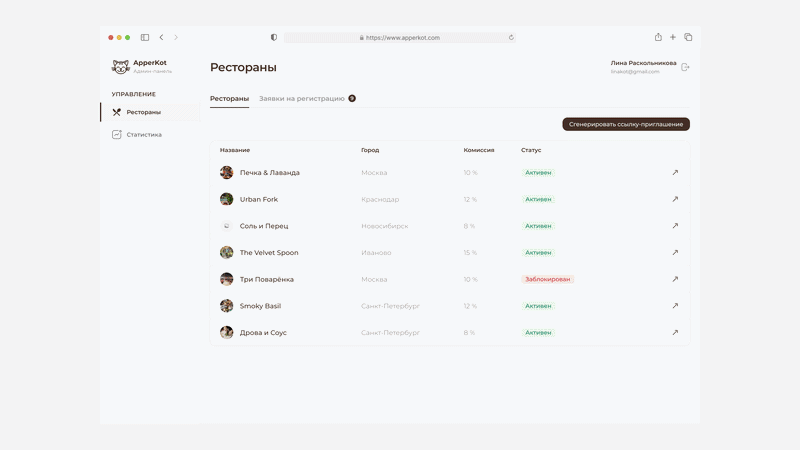Image resolution: width=800 pixels, height=450 pixels.
Task: Click the AppErKot cat logo
Action: (120, 66)
